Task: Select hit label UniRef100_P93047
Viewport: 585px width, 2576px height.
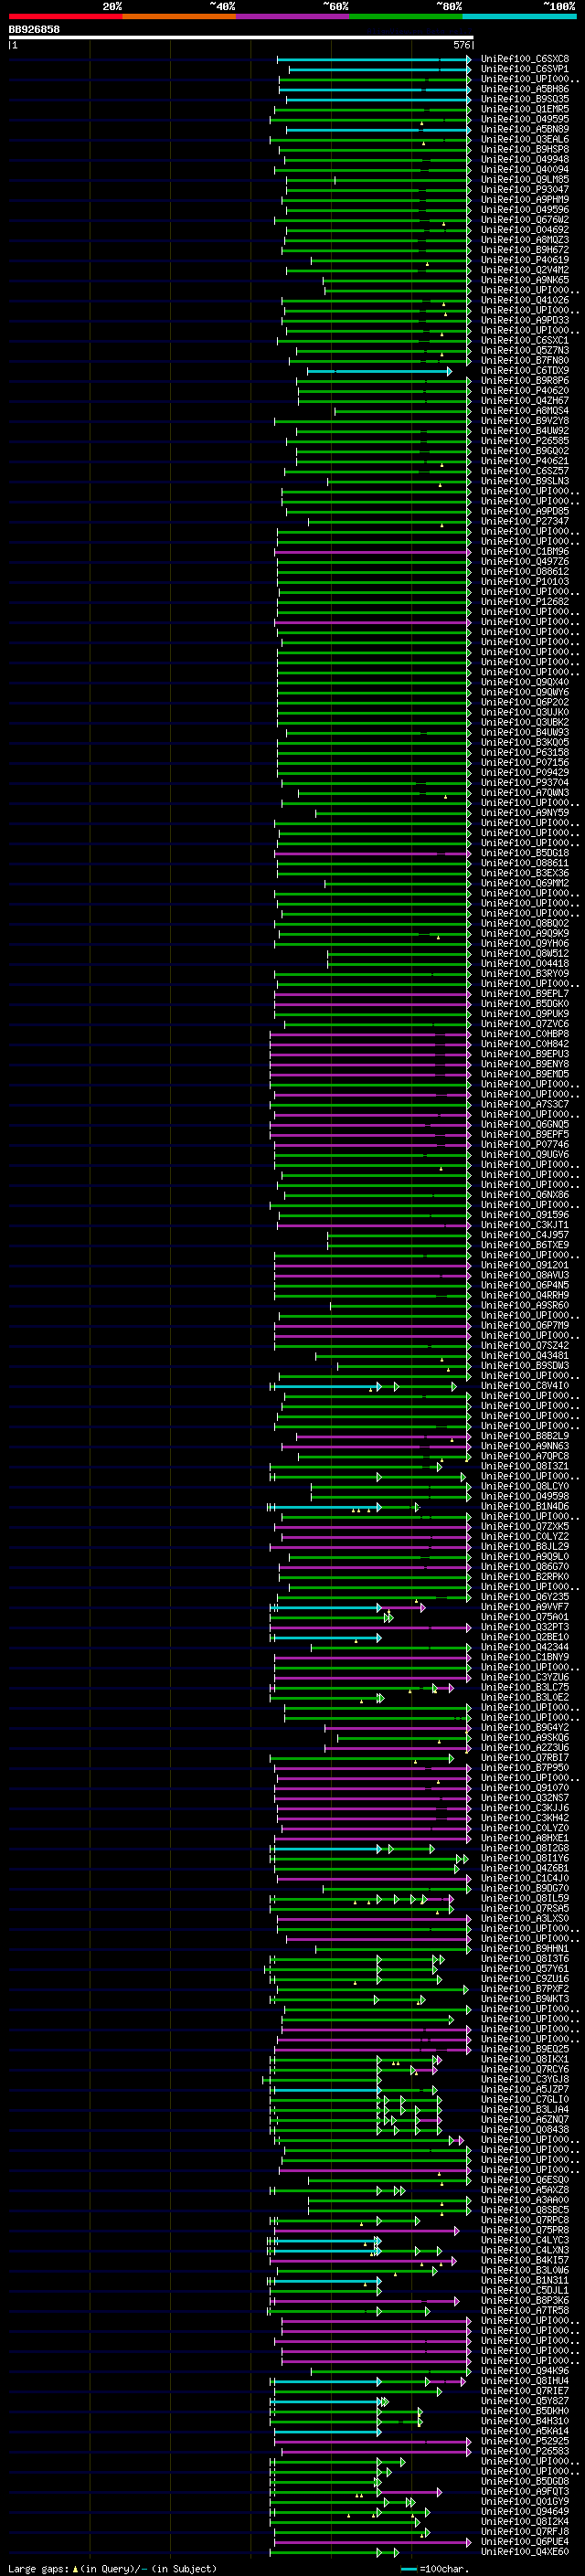Action: click(x=525, y=189)
